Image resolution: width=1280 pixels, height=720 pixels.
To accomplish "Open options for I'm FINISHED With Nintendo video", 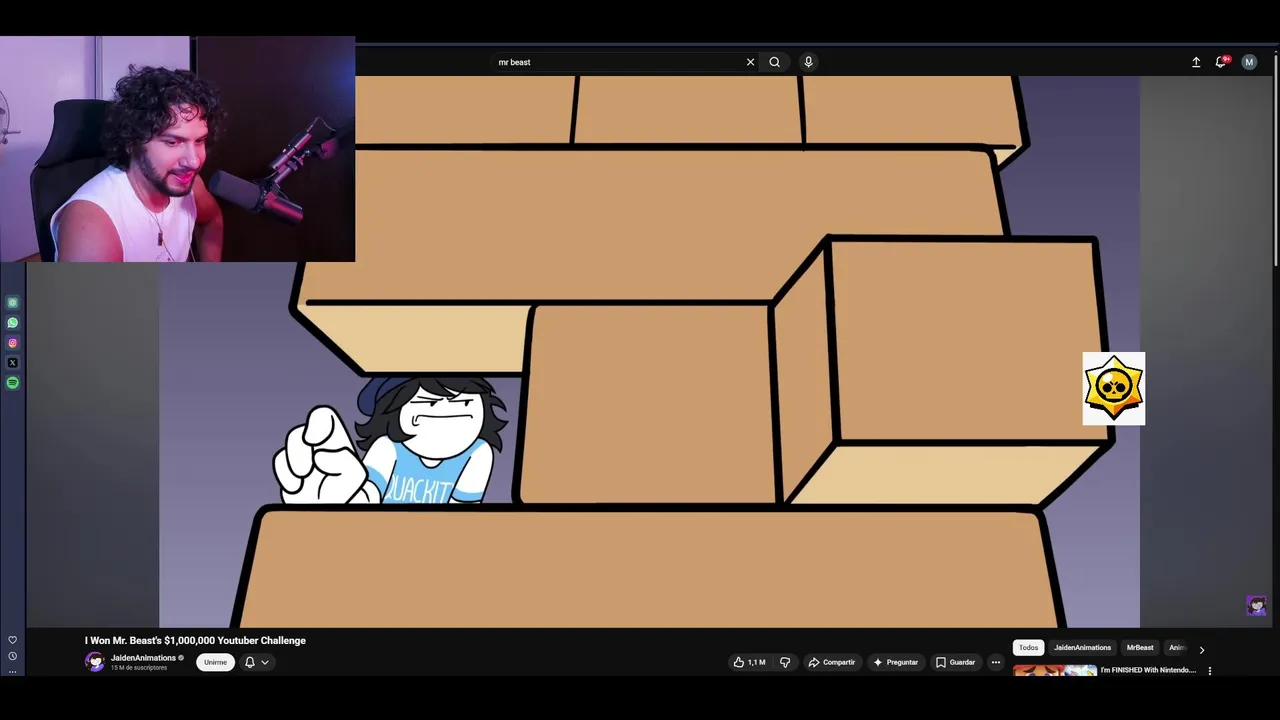I will click(x=1210, y=671).
